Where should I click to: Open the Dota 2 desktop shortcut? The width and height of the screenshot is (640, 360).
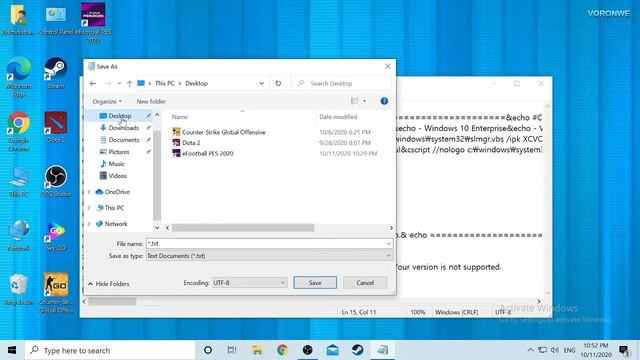(56, 127)
